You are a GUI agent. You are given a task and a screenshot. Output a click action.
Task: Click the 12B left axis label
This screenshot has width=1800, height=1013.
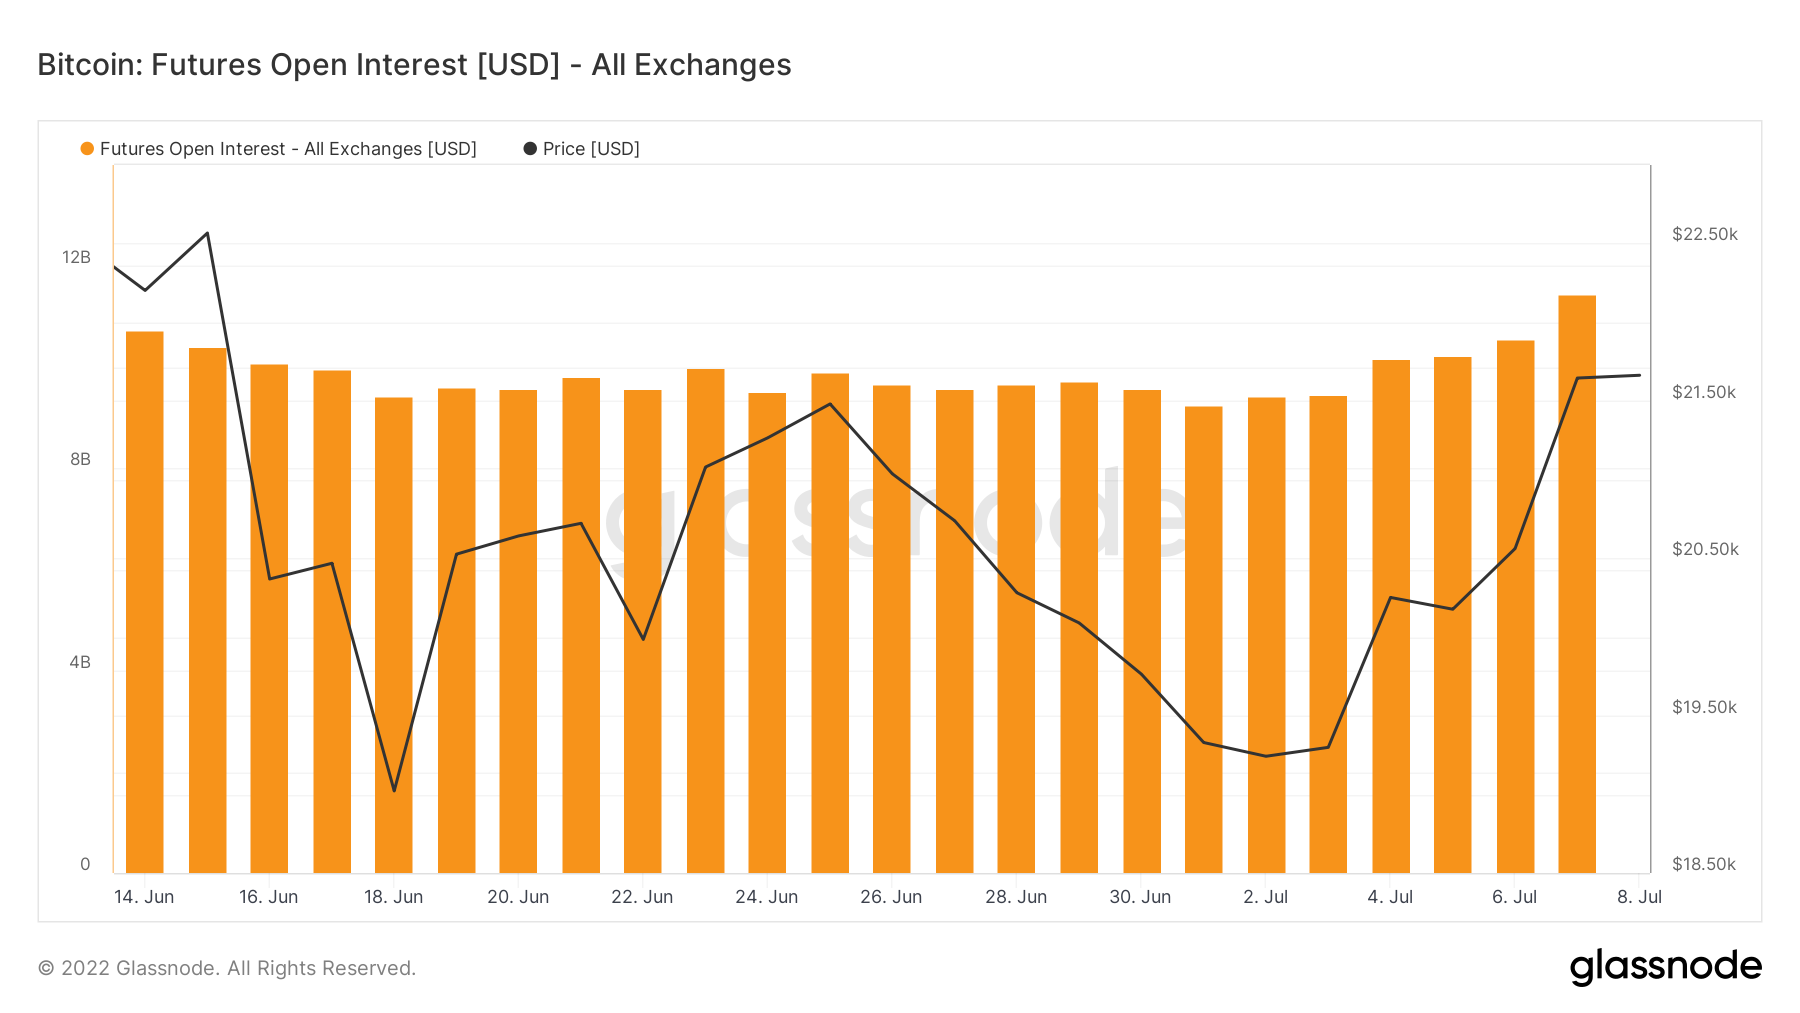pos(76,257)
